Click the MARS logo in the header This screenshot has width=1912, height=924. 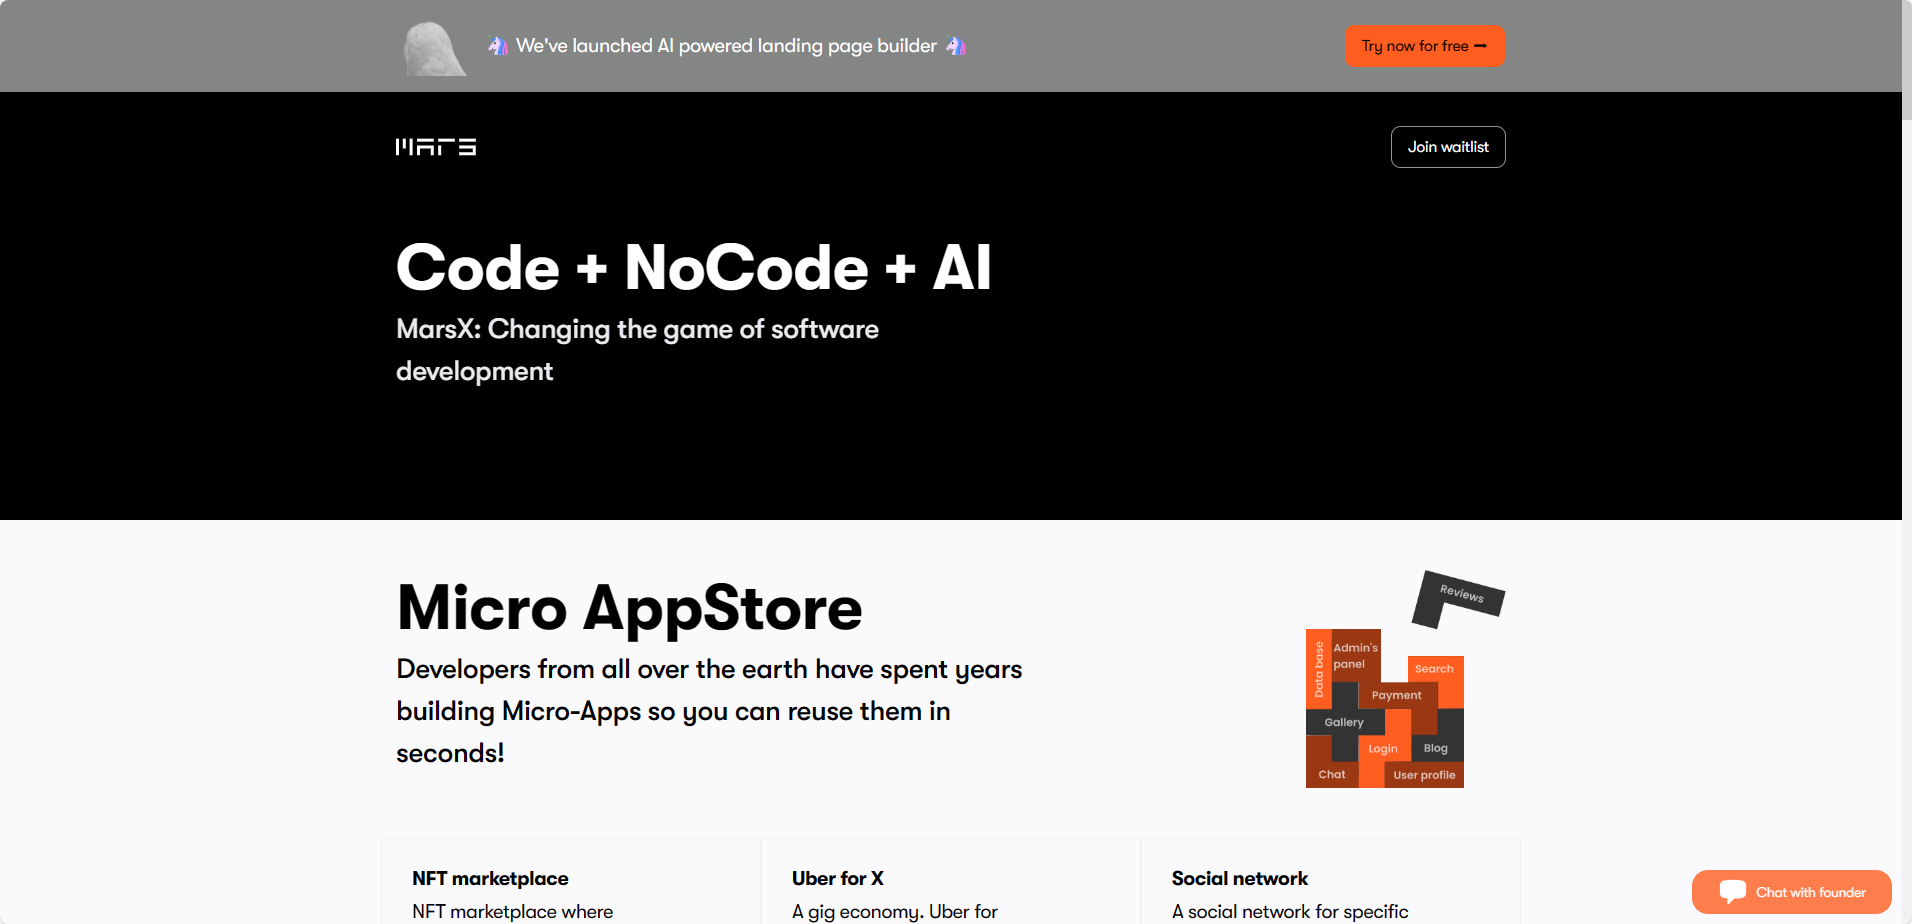[436, 147]
